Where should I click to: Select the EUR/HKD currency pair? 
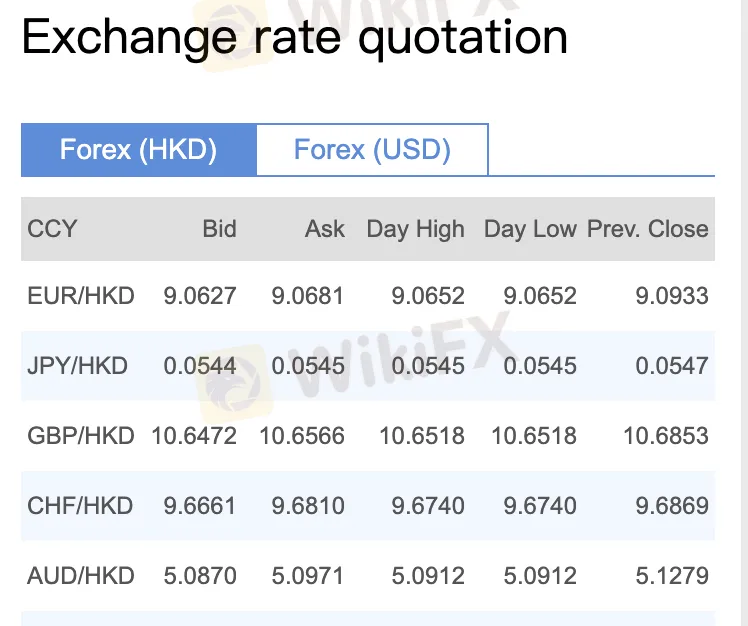point(81,296)
